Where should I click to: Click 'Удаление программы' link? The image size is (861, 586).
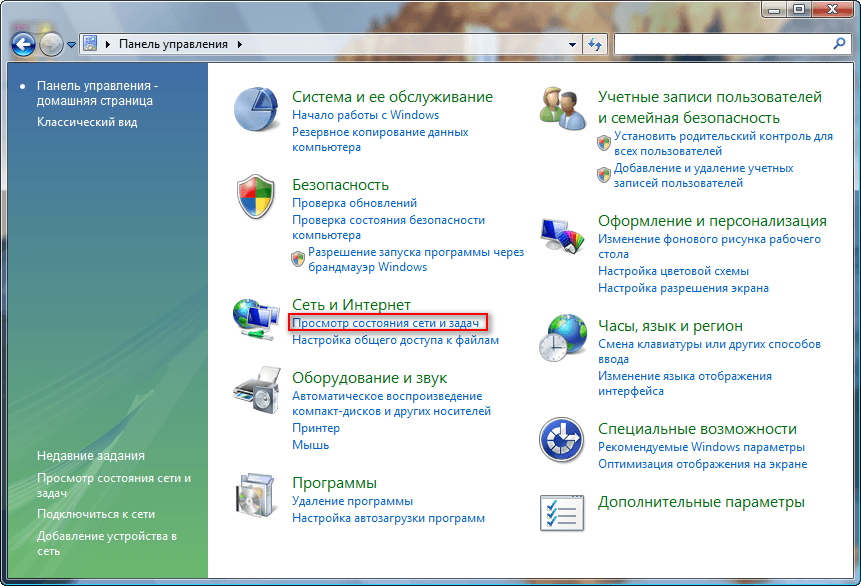tap(352, 501)
